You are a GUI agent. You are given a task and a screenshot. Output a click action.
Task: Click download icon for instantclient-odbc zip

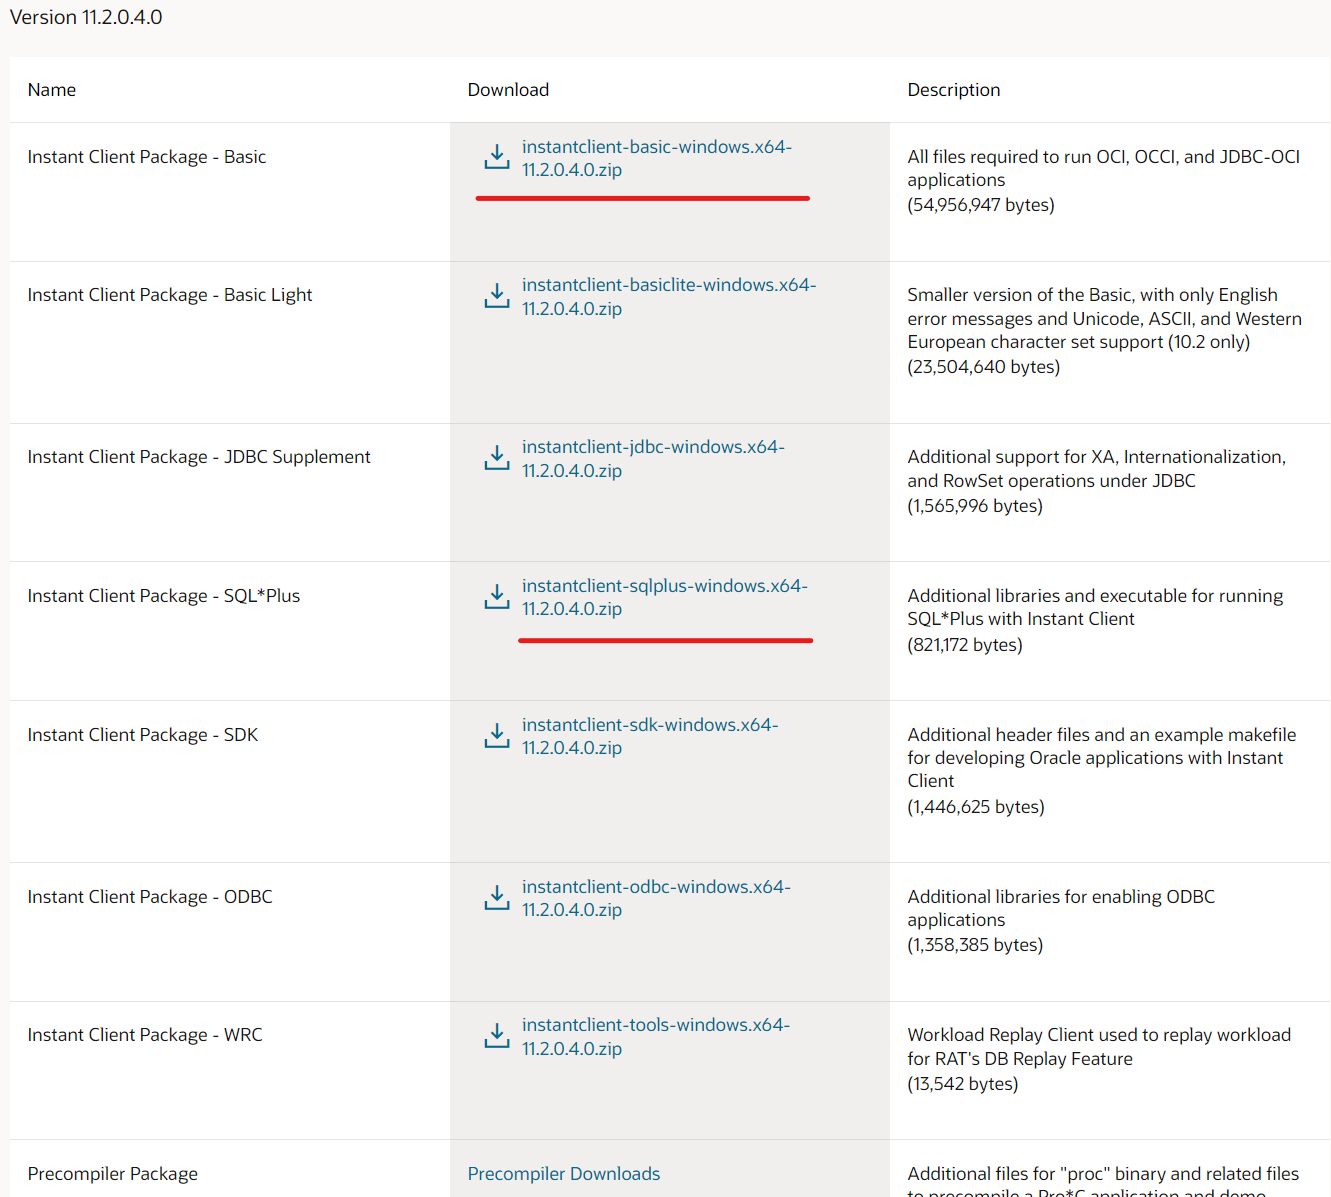[x=497, y=898]
